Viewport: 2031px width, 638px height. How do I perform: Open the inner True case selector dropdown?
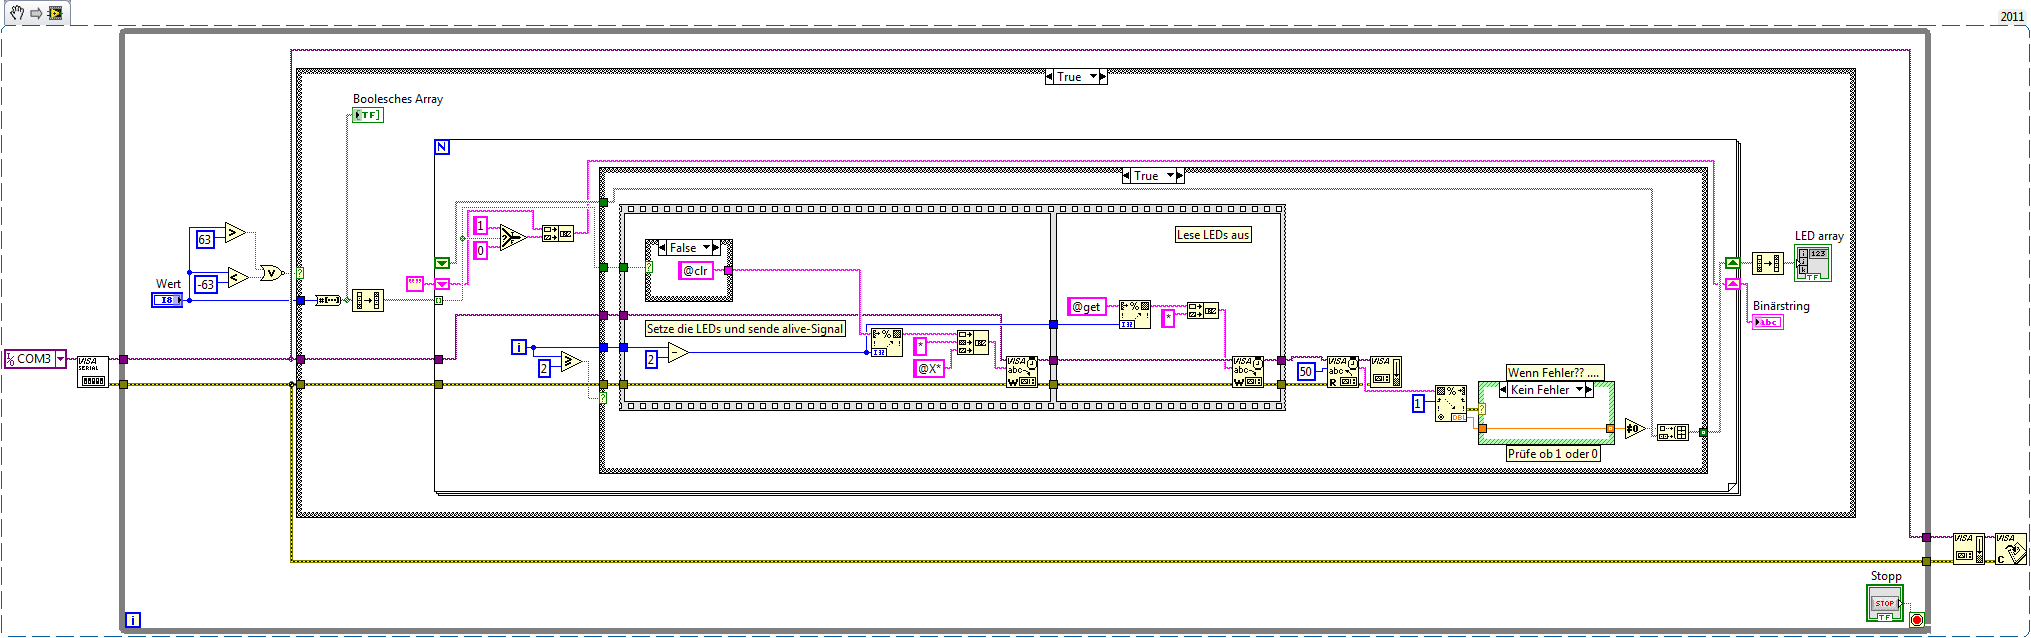coord(1171,176)
